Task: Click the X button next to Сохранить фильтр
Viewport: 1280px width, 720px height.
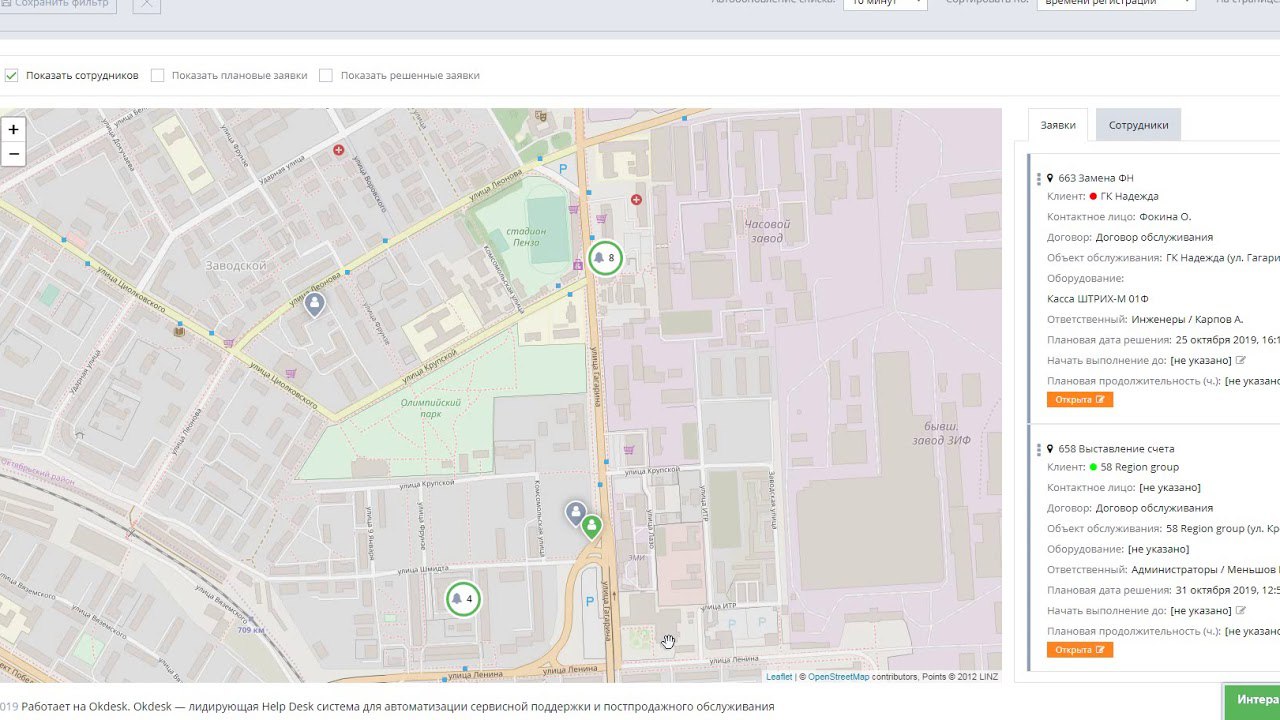Action: 146,4
